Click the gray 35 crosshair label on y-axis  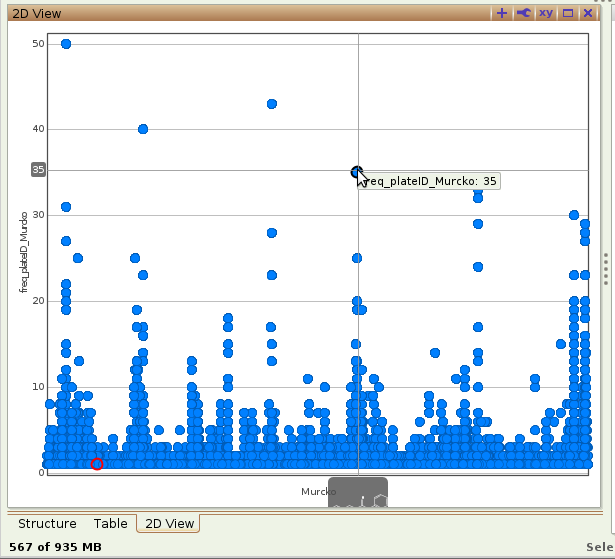pyautogui.click(x=39, y=170)
